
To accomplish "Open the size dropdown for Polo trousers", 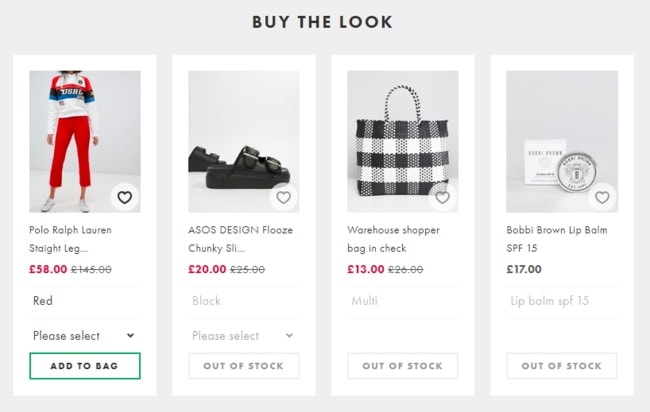I will click(84, 336).
